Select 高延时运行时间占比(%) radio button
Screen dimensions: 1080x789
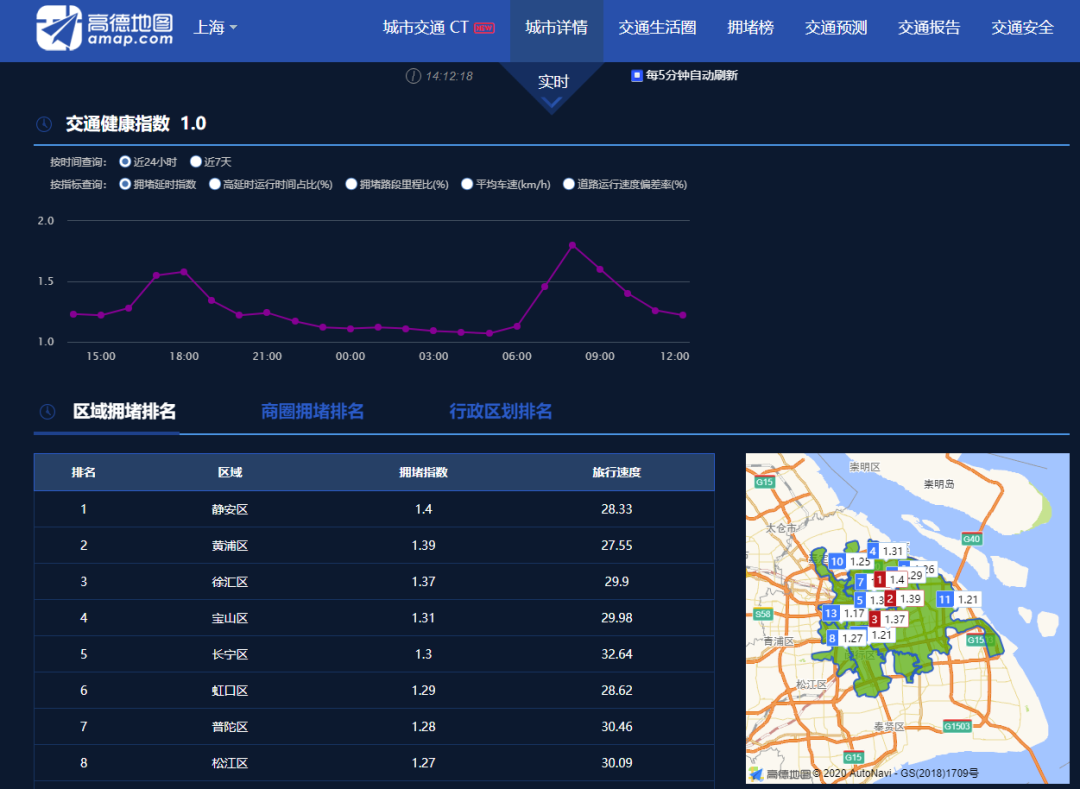215,184
